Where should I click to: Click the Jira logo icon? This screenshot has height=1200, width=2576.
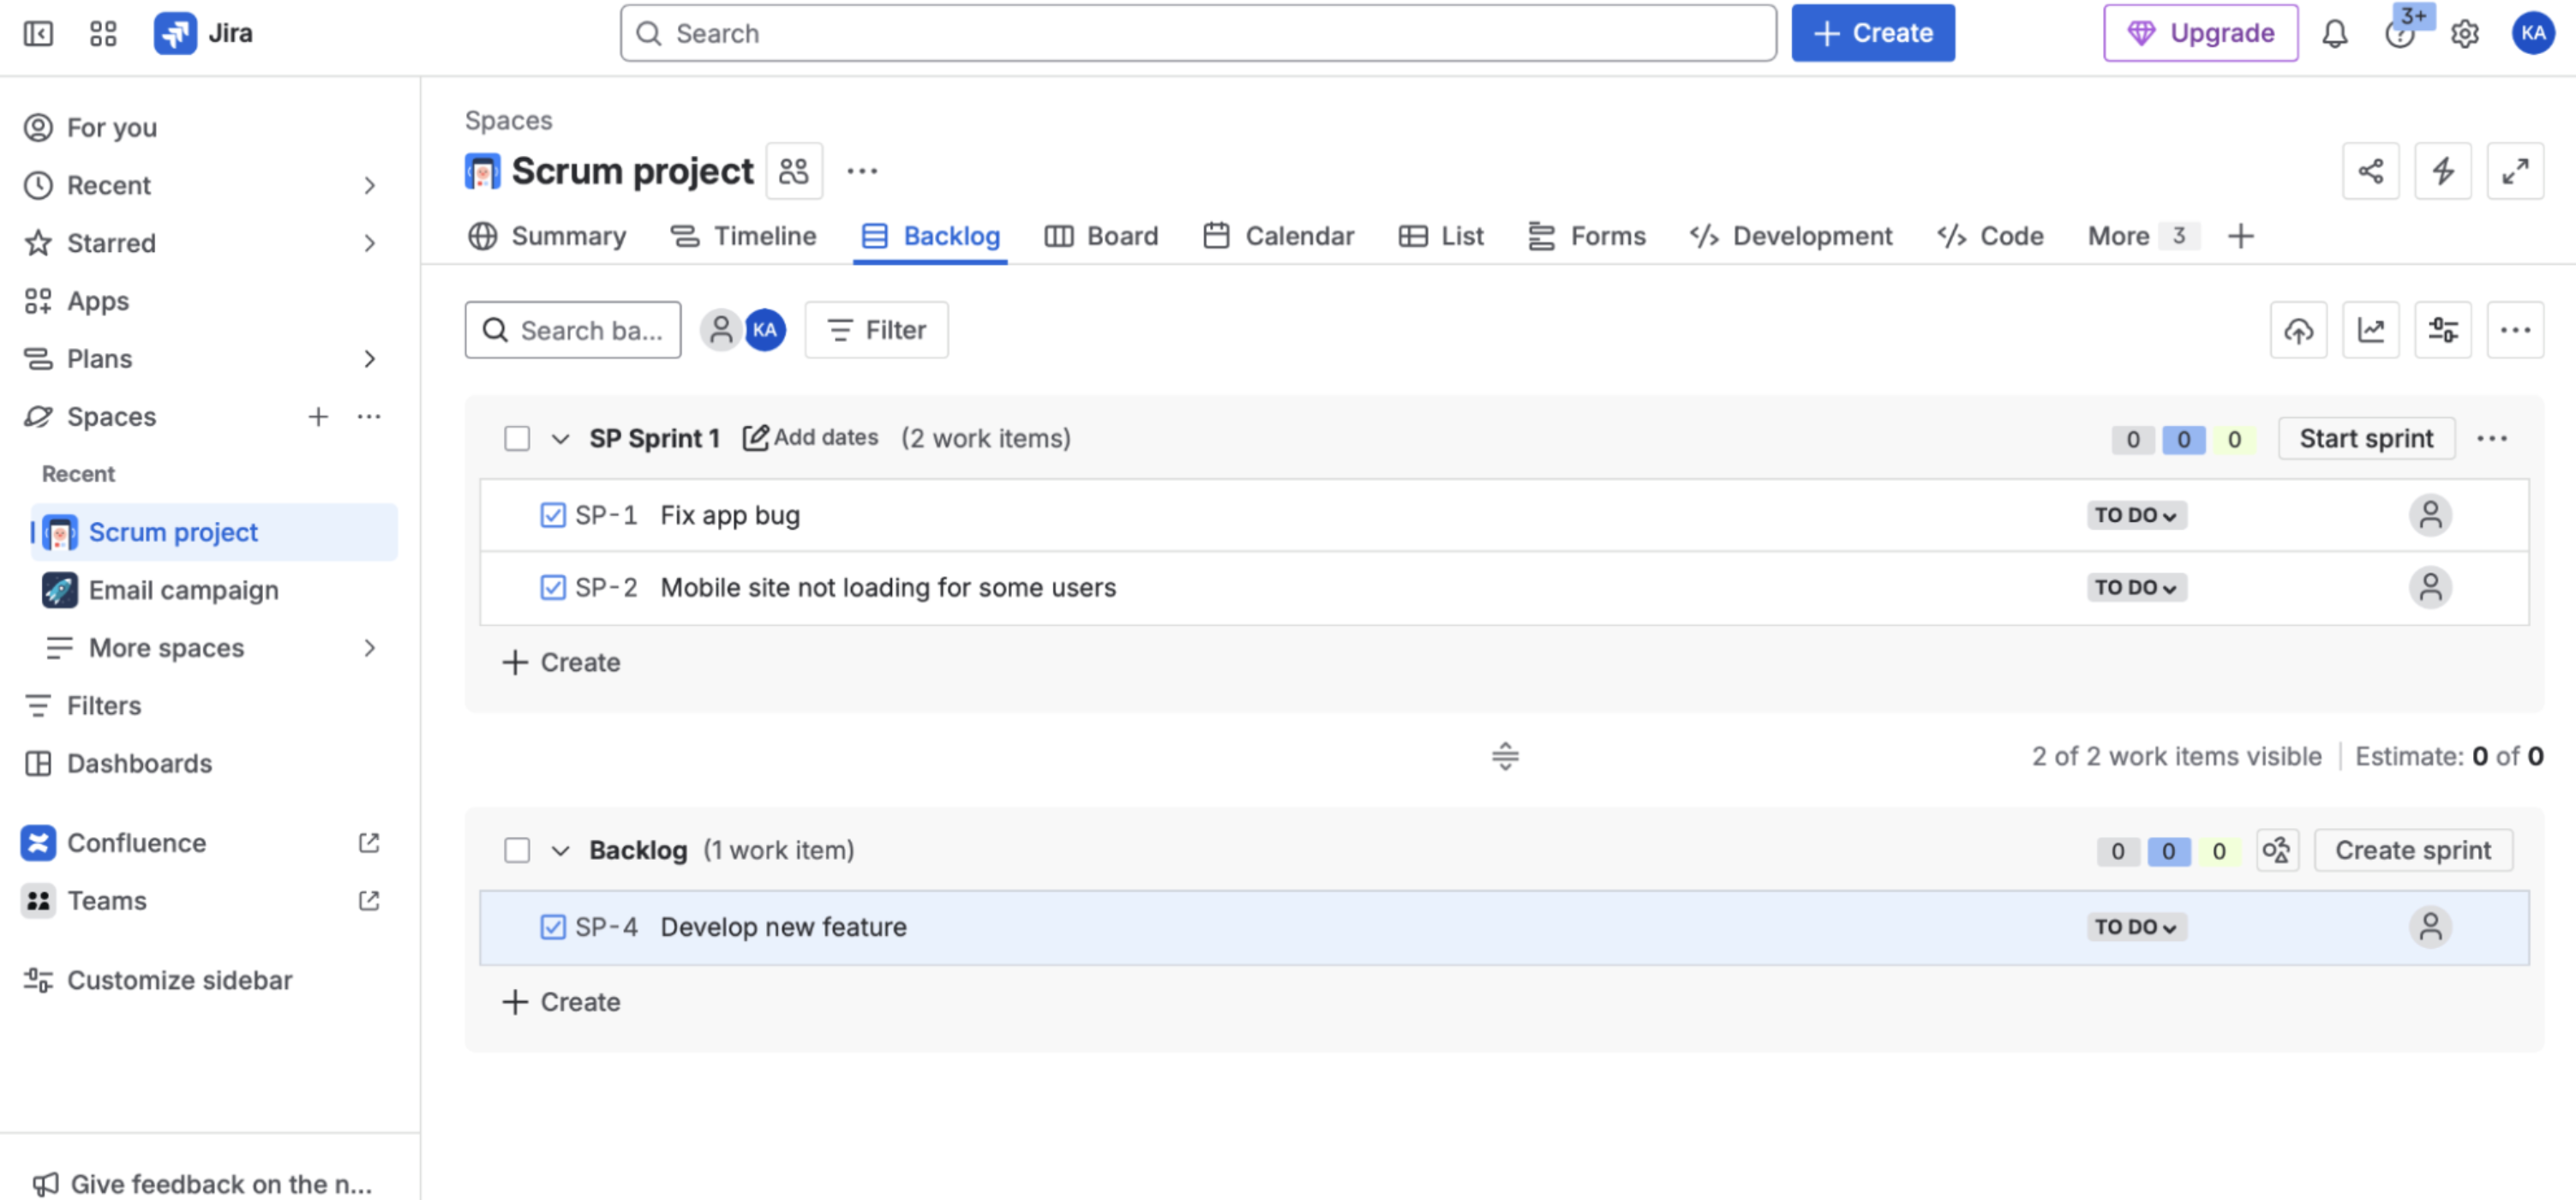pos(175,34)
